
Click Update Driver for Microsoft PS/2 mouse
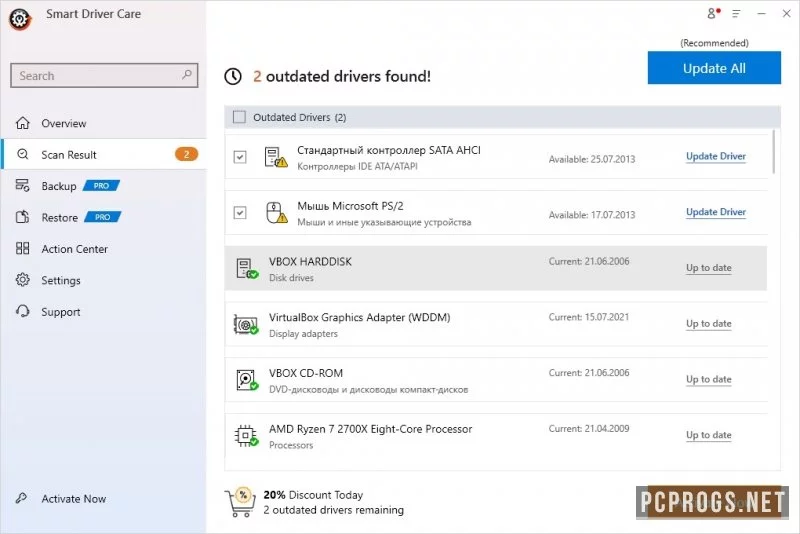[716, 212]
